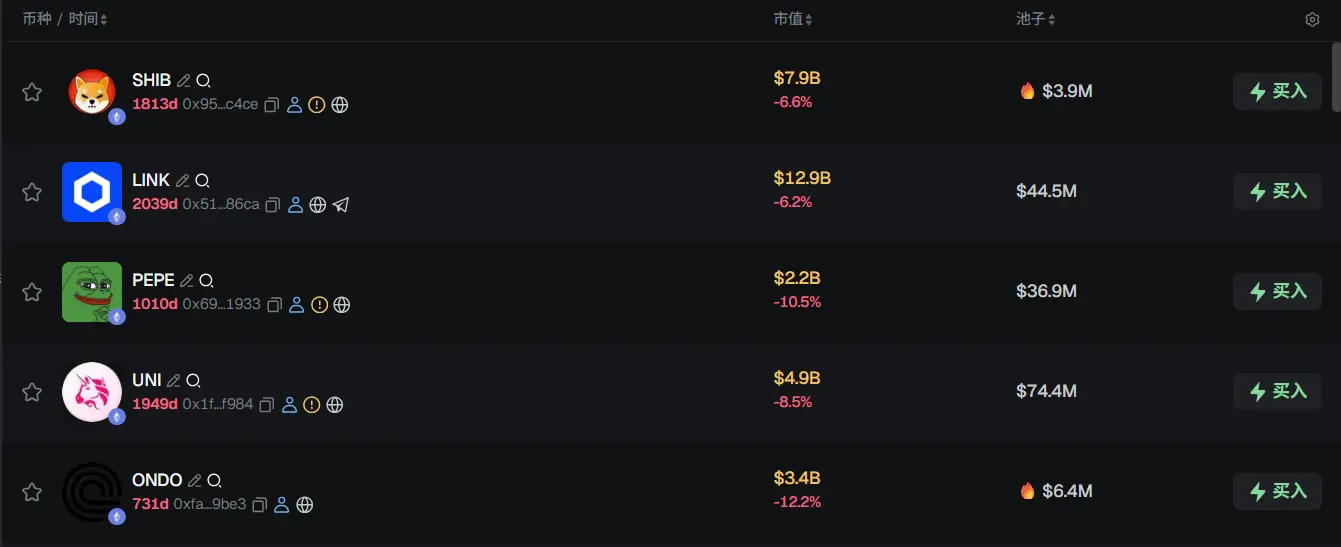This screenshot has width=1341, height=547.
Task: Open the LINK holder person icon
Action: click(x=295, y=205)
